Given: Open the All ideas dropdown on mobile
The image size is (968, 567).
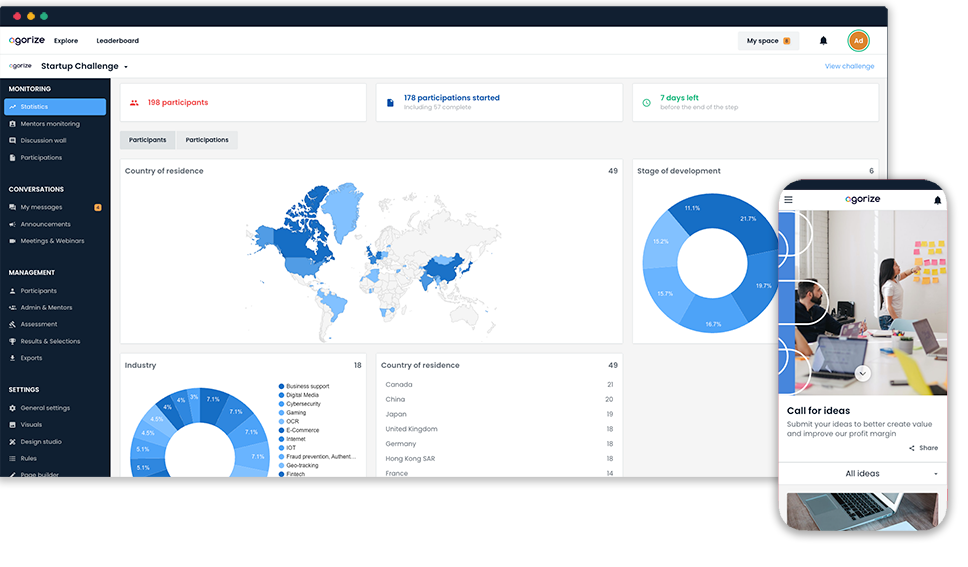Looking at the screenshot, I should point(862,473).
